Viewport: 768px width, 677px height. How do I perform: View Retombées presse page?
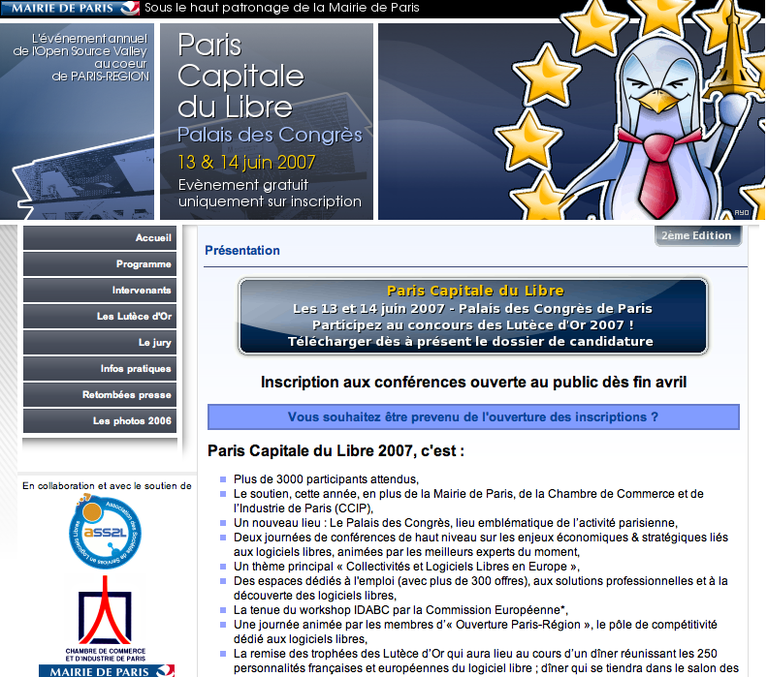click(x=99, y=395)
